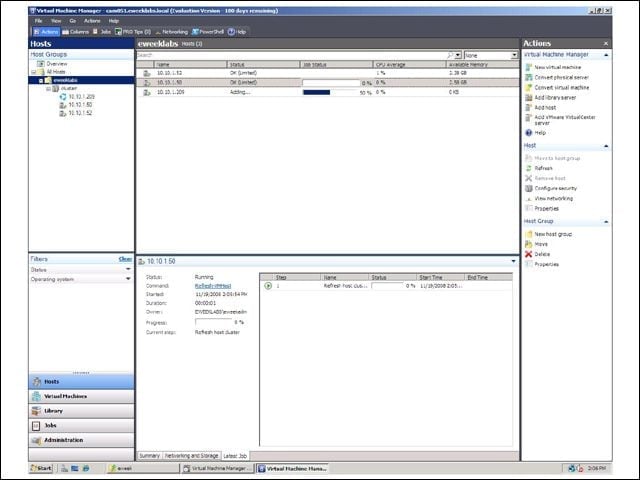The height and width of the screenshot is (480, 640).
Task: Open the File menu
Action: point(38,21)
